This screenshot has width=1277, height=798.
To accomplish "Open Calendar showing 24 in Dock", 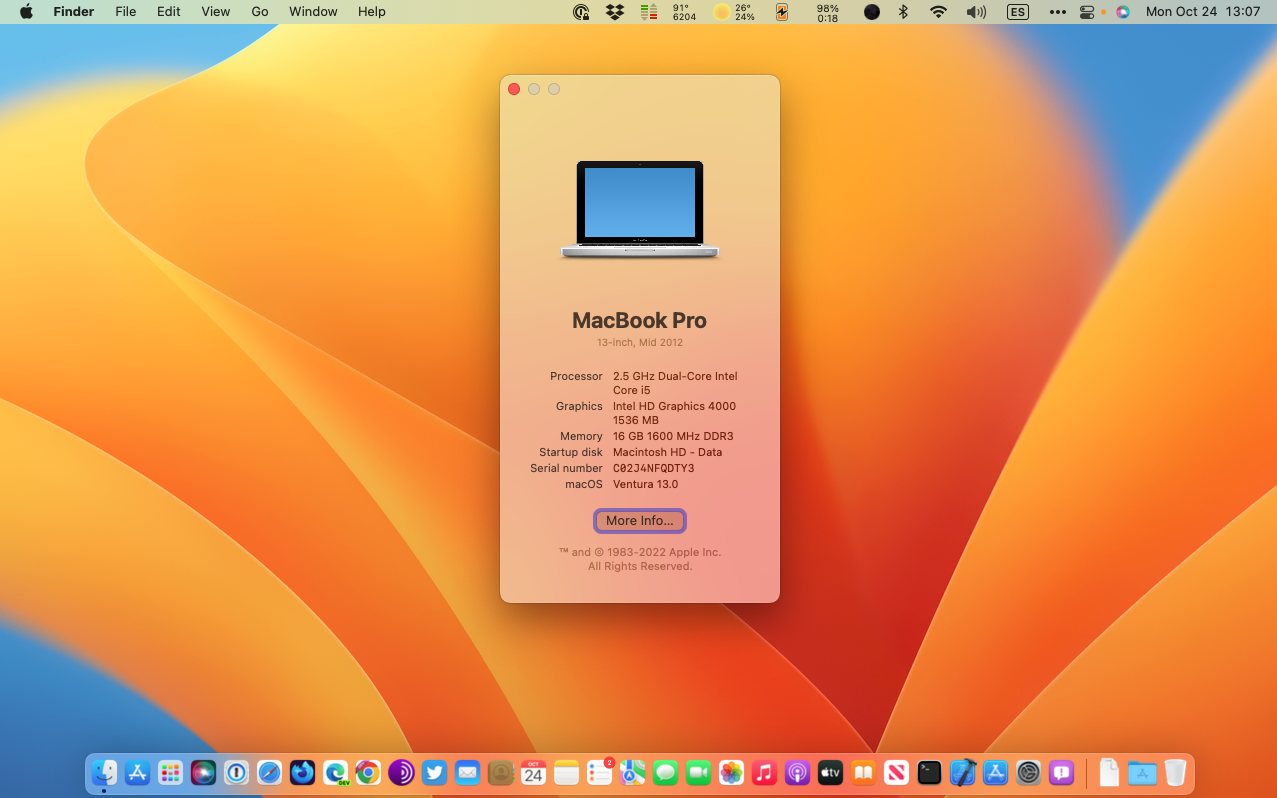I will 533,772.
